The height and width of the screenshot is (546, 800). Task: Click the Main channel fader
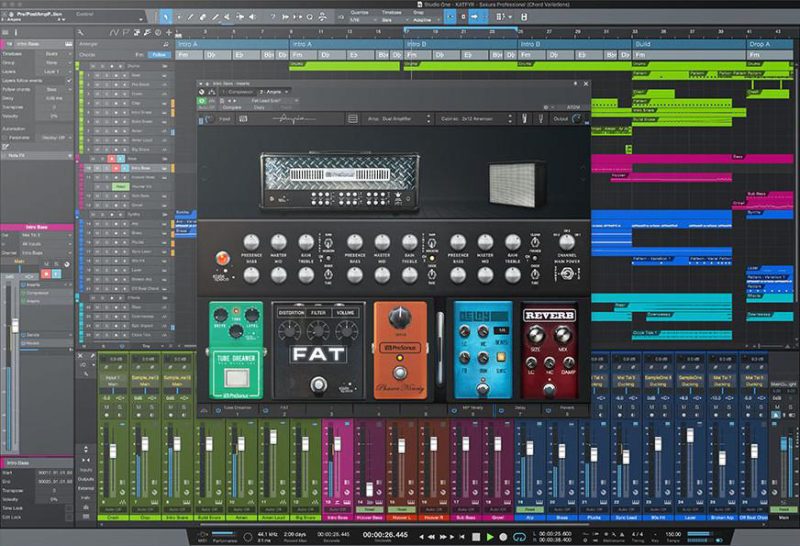coord(786,442)
